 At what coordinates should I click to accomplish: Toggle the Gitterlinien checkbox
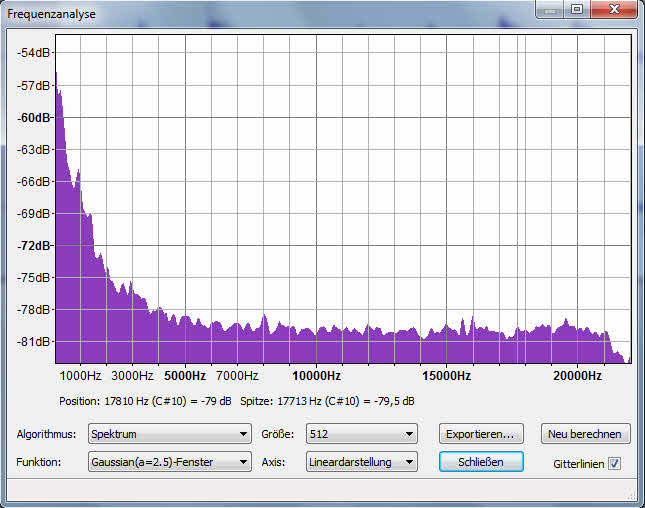tap(614, 464)
